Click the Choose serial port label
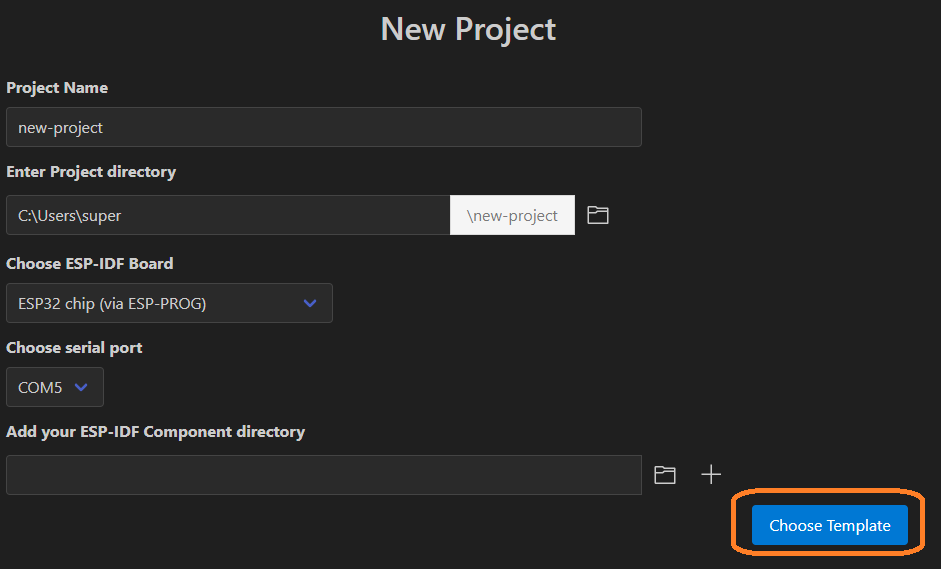 click(x=74, y=348)
